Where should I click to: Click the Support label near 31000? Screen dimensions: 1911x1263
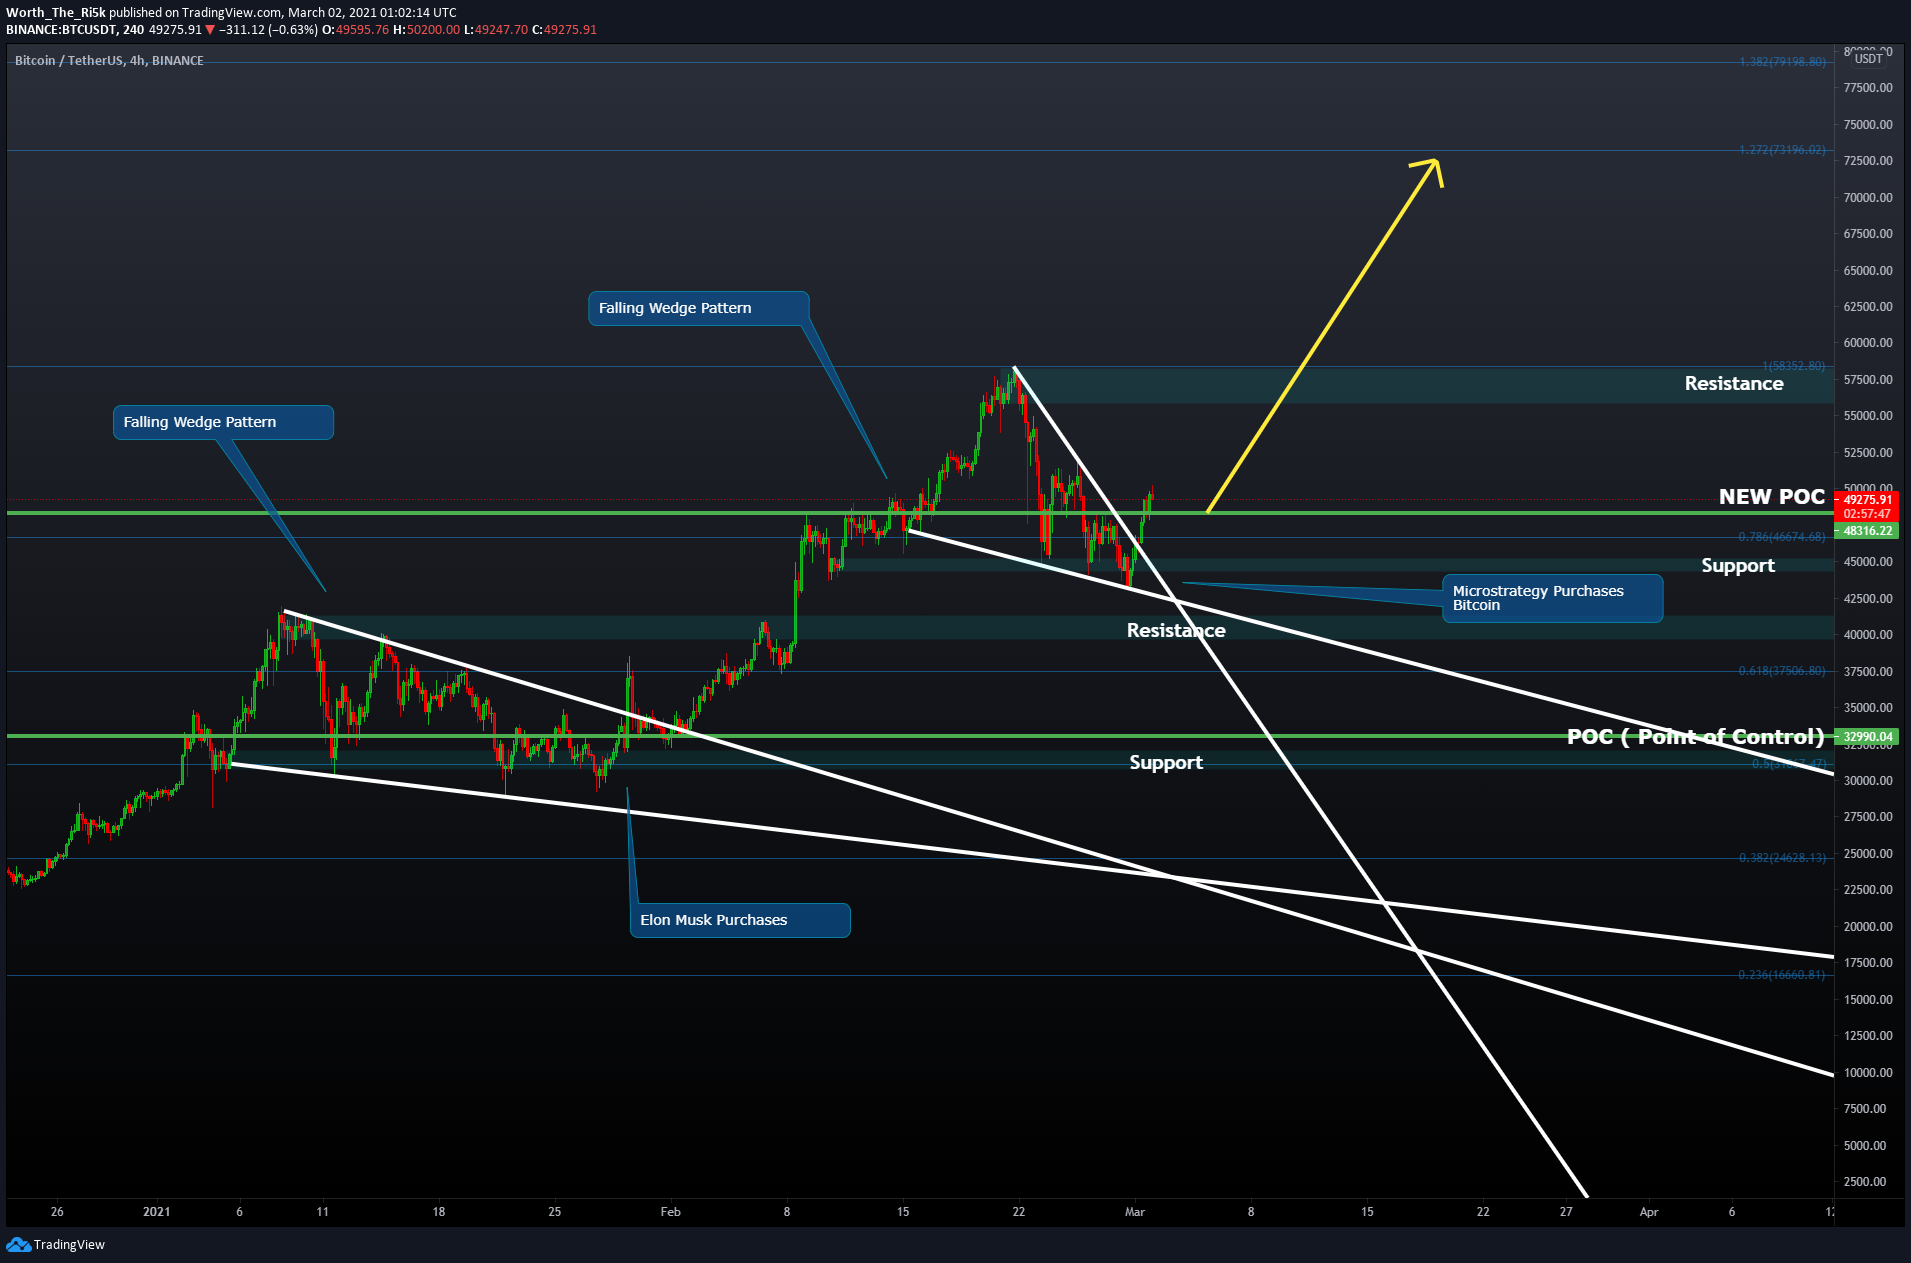(1165, 763)
